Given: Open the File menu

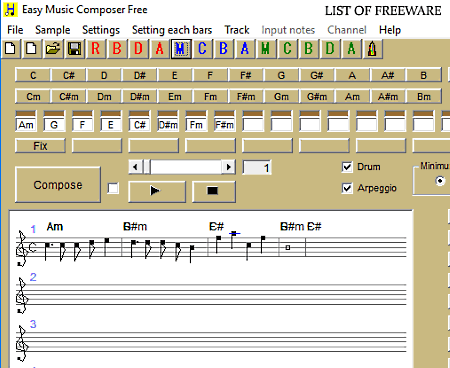Looking at the screenshot, I should pos(15,30).
